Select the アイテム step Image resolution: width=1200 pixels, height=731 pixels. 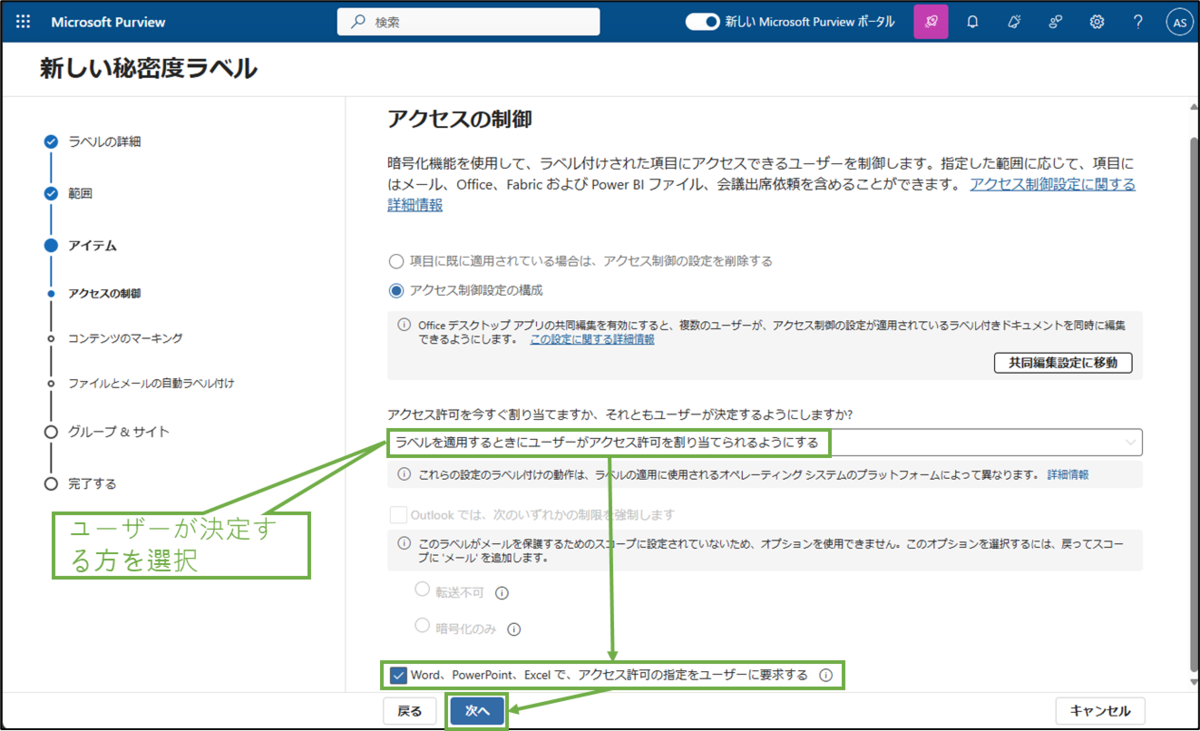tap(93, 246)
